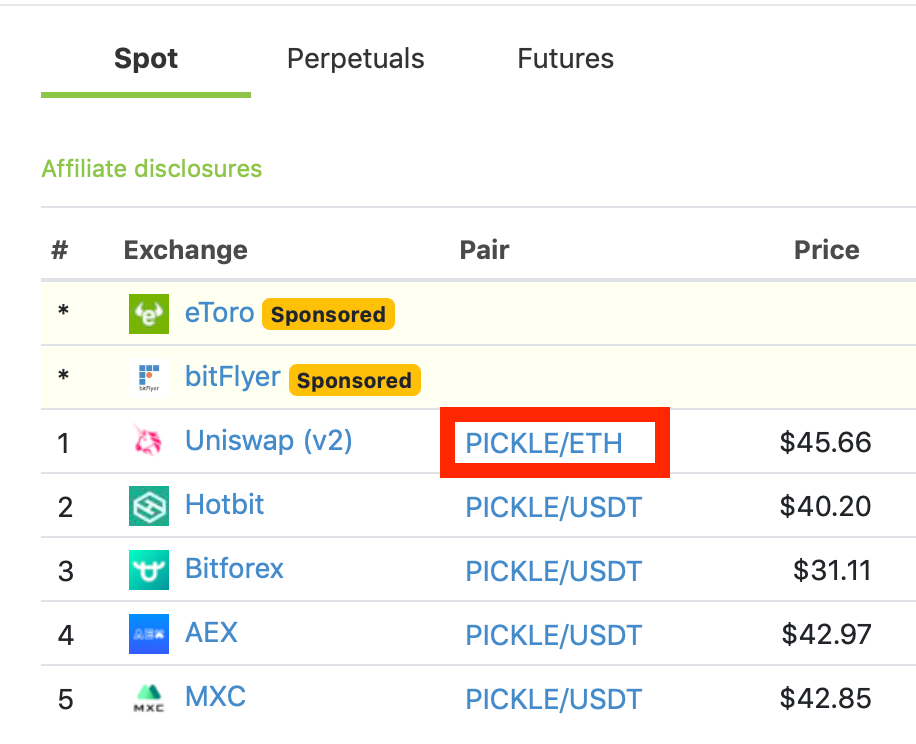Screen dimensions: 916x744
Task: Click the MXC exchange logo icon
Action: tap(149, 698)
